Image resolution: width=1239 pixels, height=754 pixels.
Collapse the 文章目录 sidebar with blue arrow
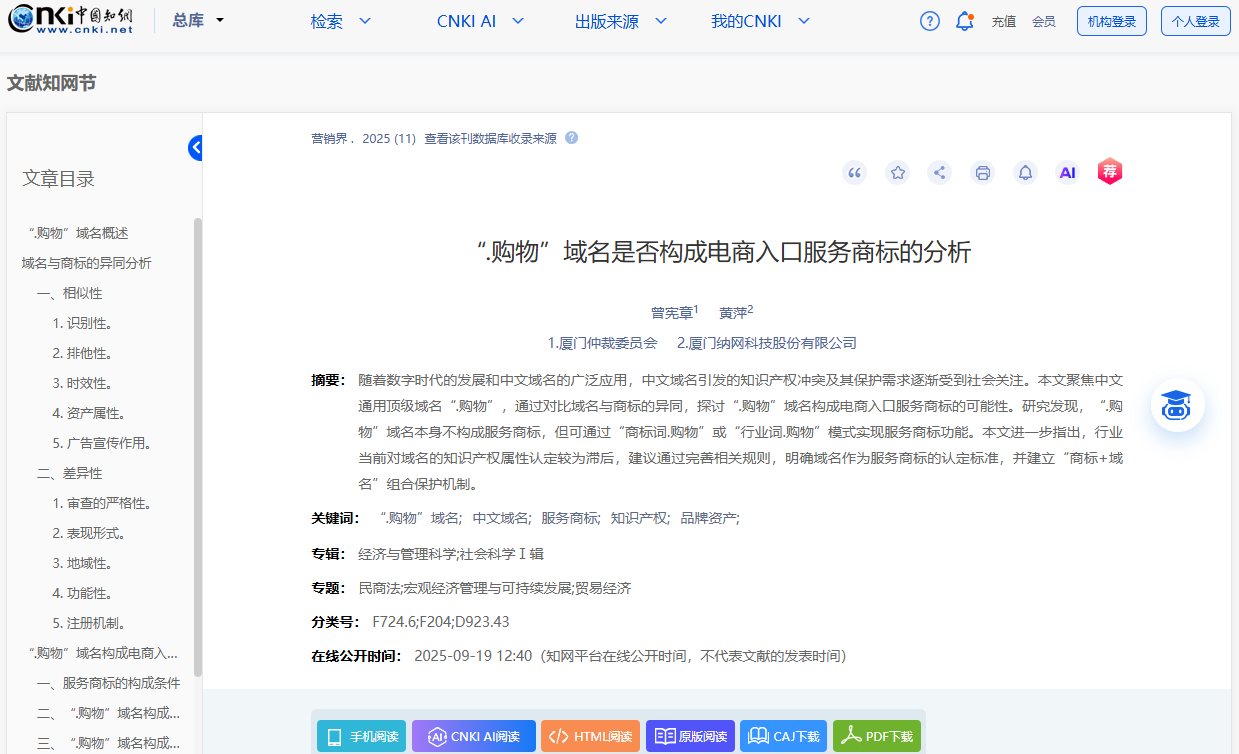coord(195,147)
